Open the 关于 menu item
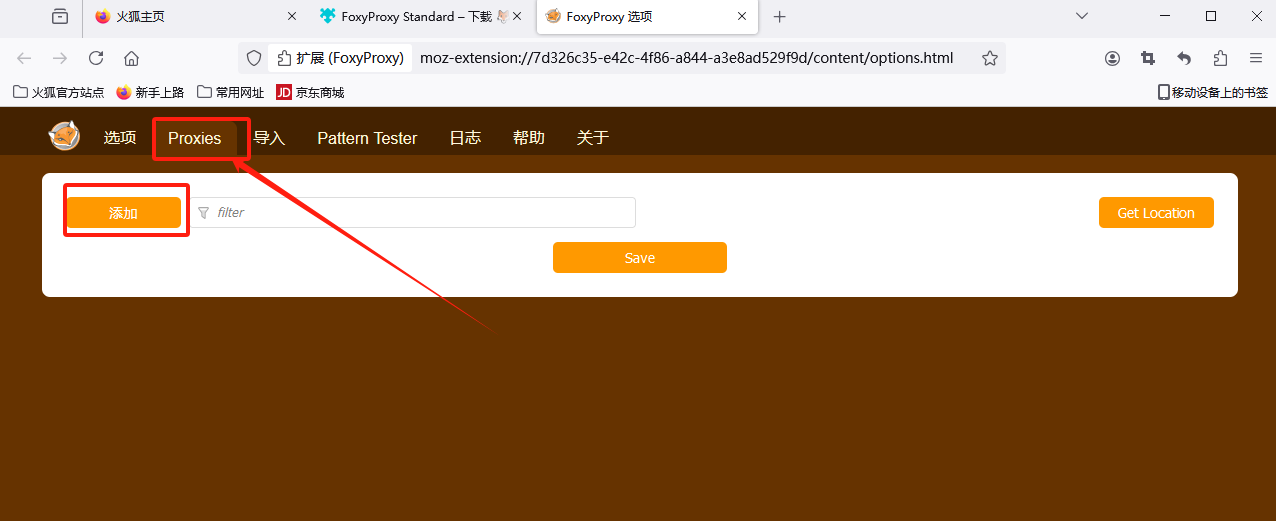This screenshot has height=521, width=1276. pos(593,138)
